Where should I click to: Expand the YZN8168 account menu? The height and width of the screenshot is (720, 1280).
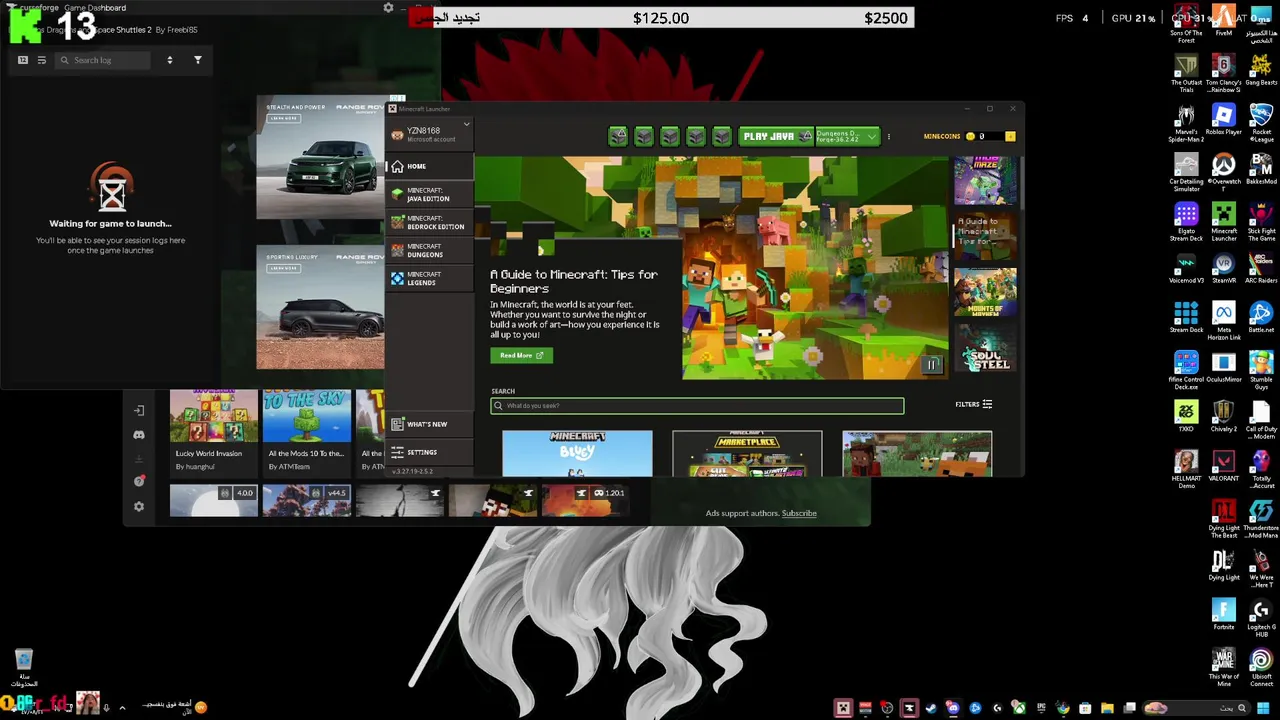pyautogui.click(x=430, y=134)
